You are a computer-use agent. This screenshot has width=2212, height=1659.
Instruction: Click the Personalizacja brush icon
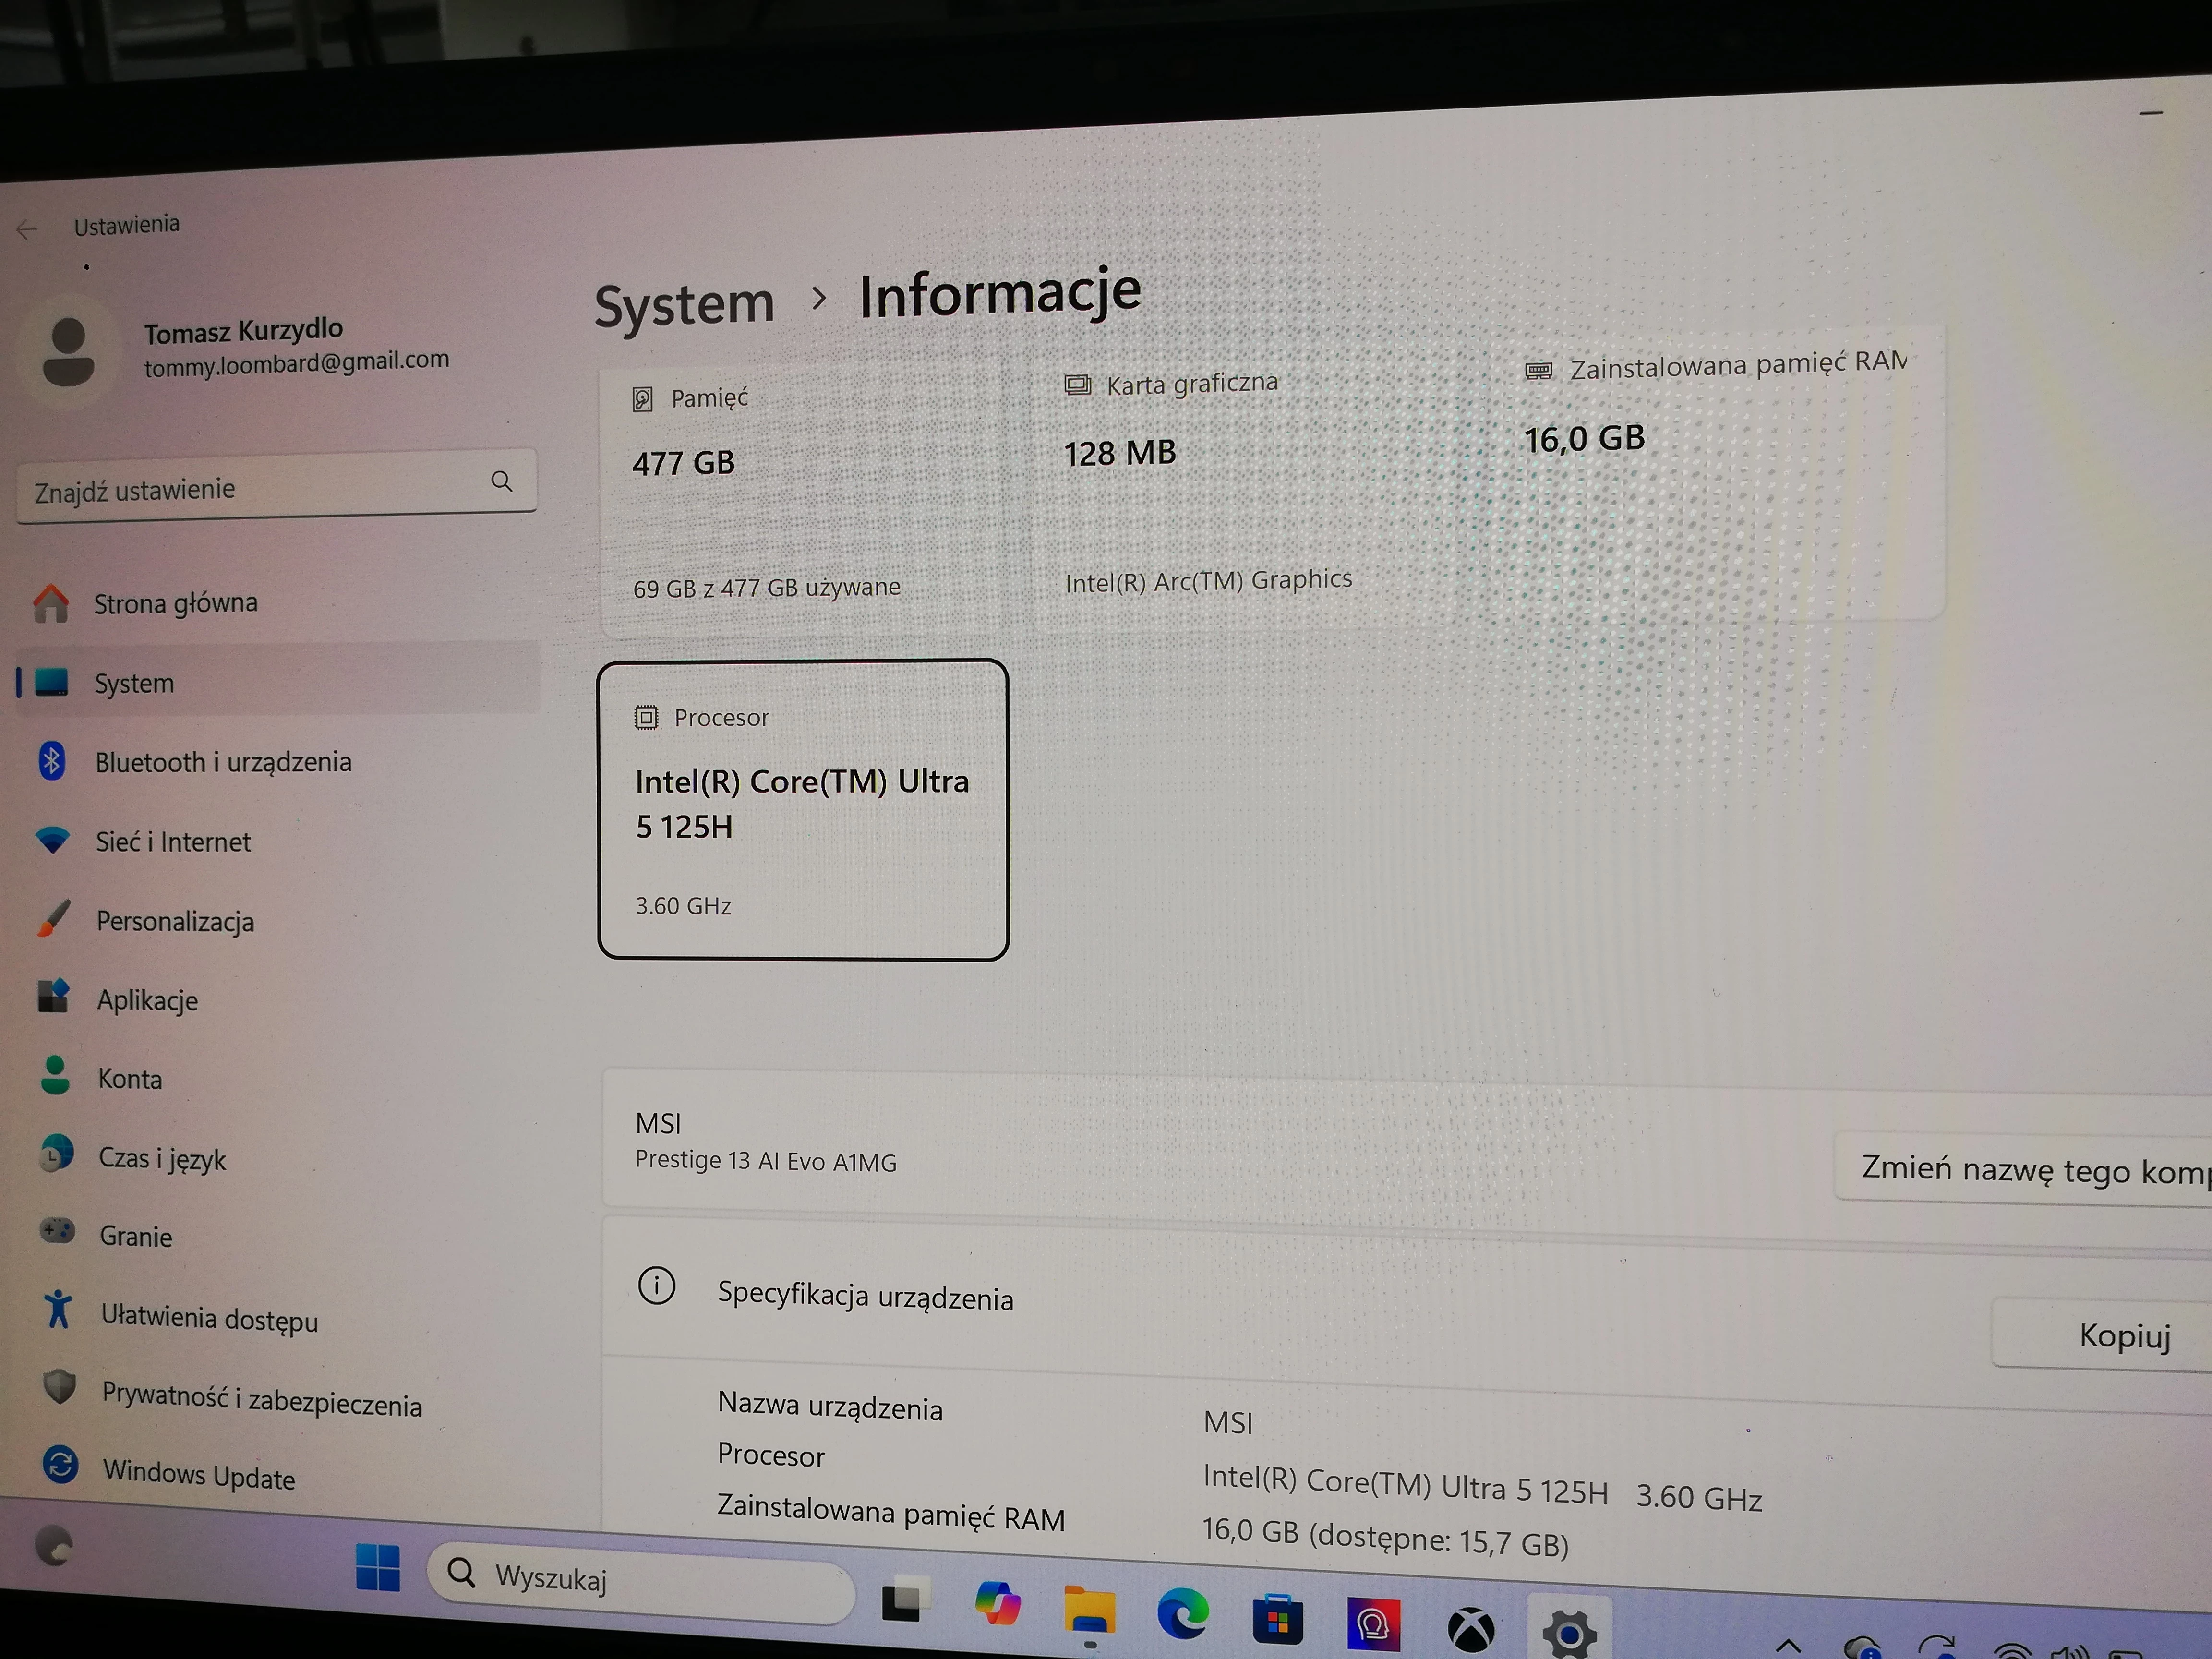tap(53, 919)
